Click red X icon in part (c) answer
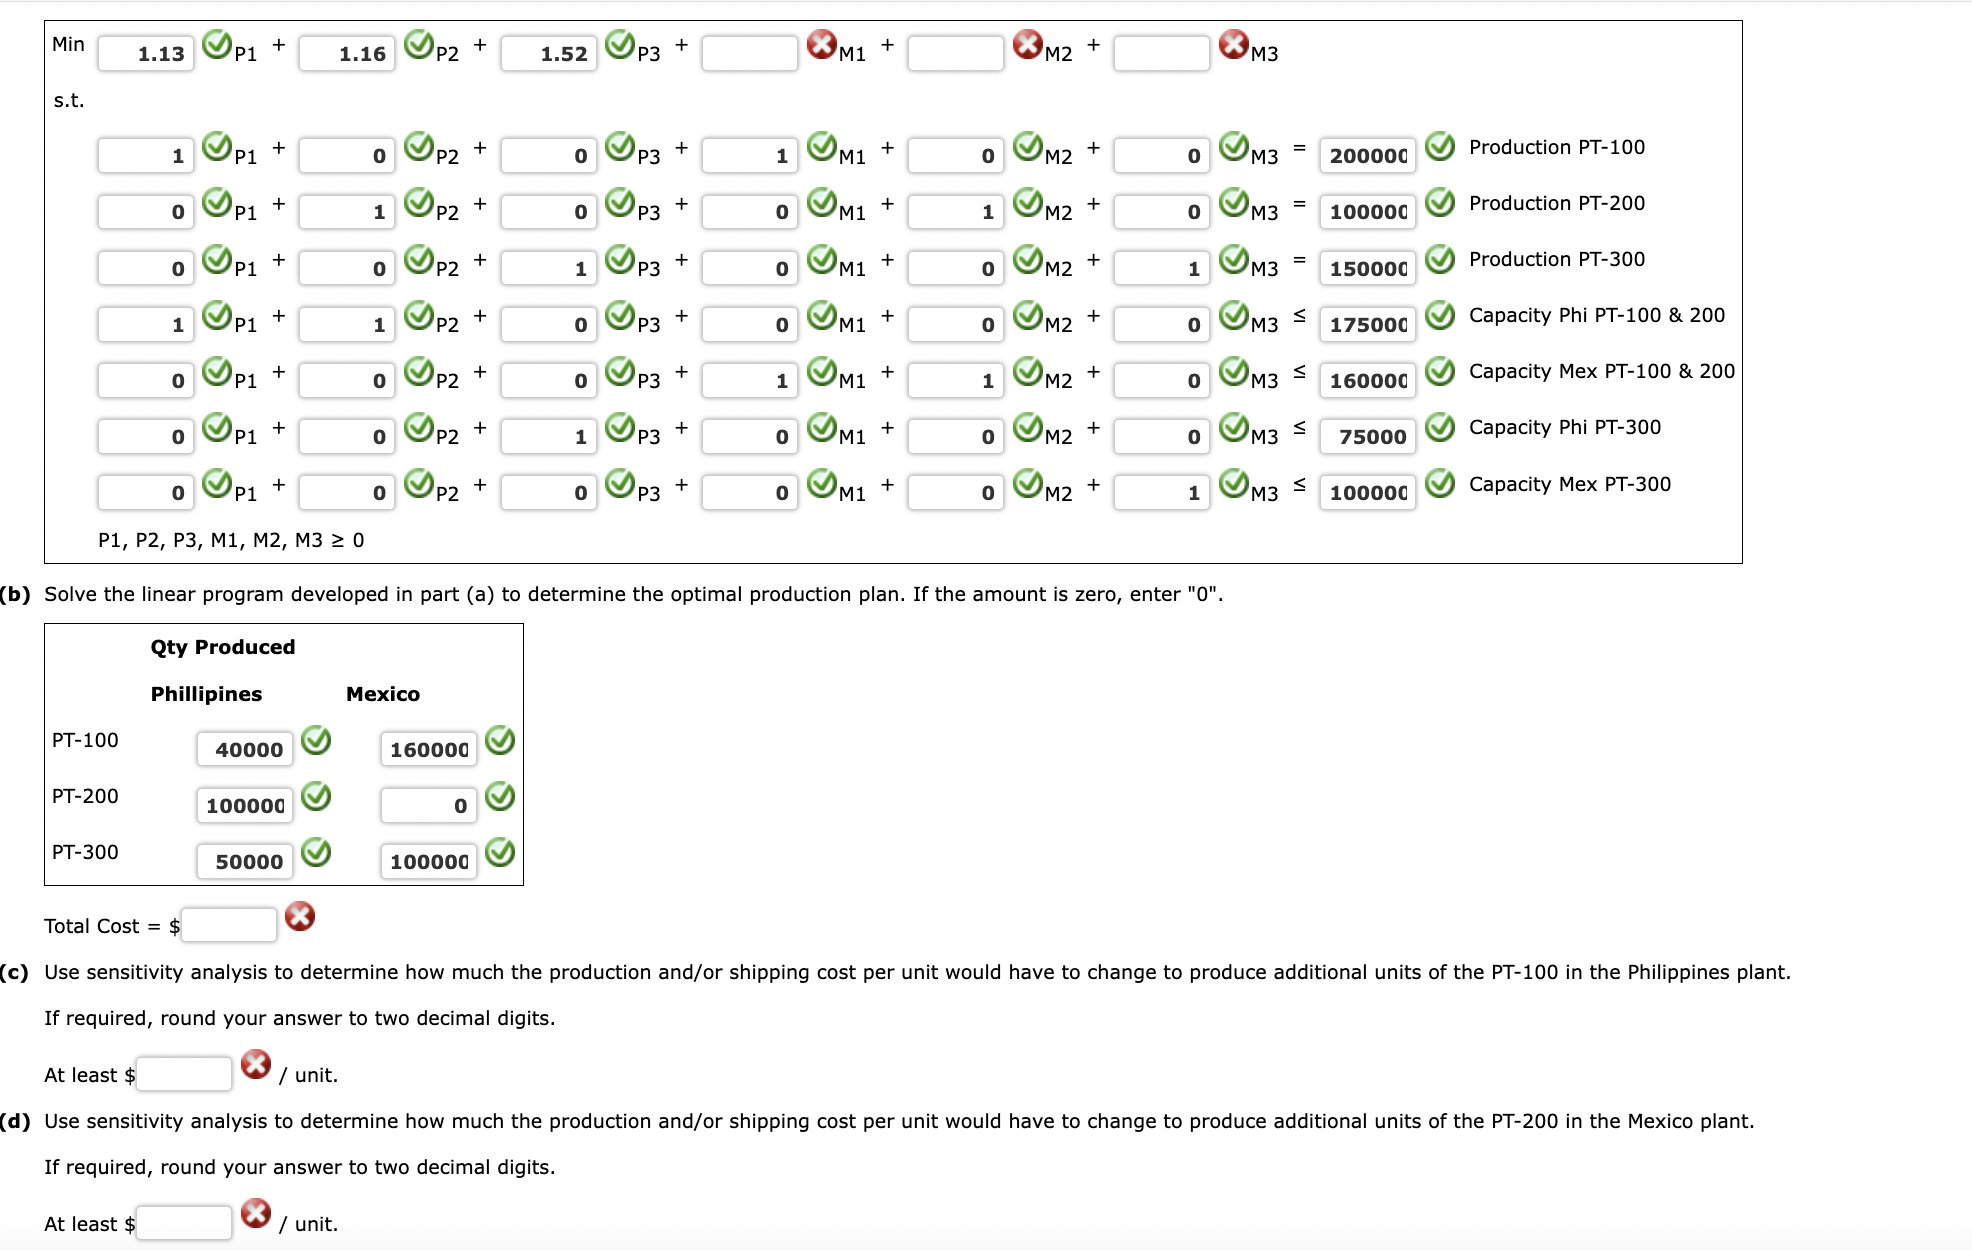Screen dimensions: 1972x1250 point(256,1065)
